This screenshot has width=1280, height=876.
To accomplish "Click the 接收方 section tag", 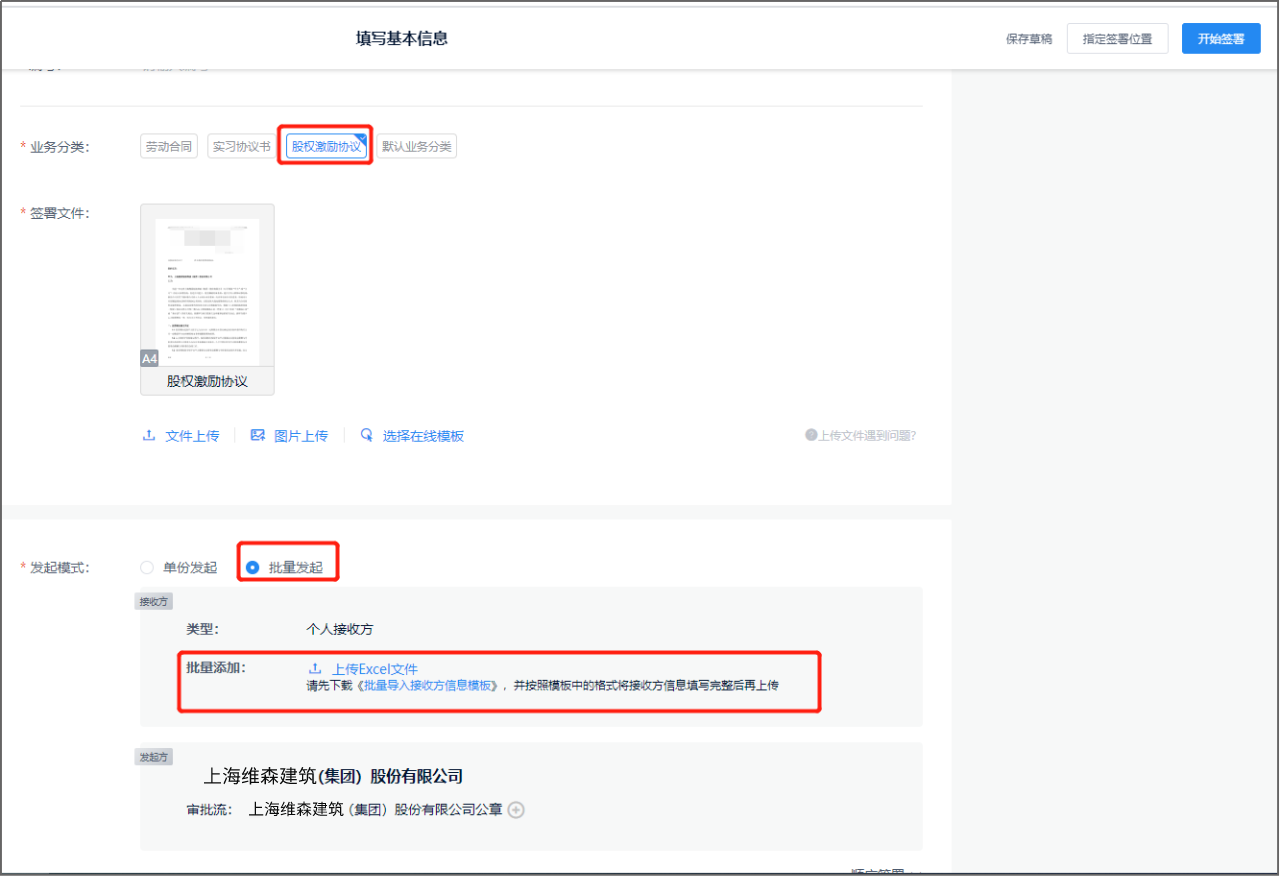I will click(x=155, y=602).
